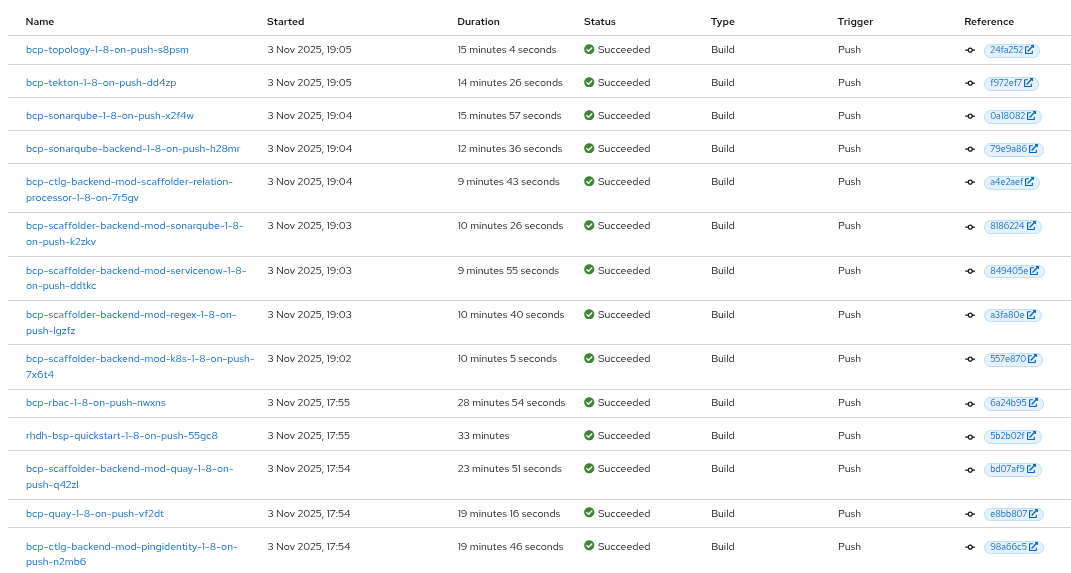Open commit reference 6a24b95
Image resolution: width=1071 pixels, height=573 pixels.
1006,403
